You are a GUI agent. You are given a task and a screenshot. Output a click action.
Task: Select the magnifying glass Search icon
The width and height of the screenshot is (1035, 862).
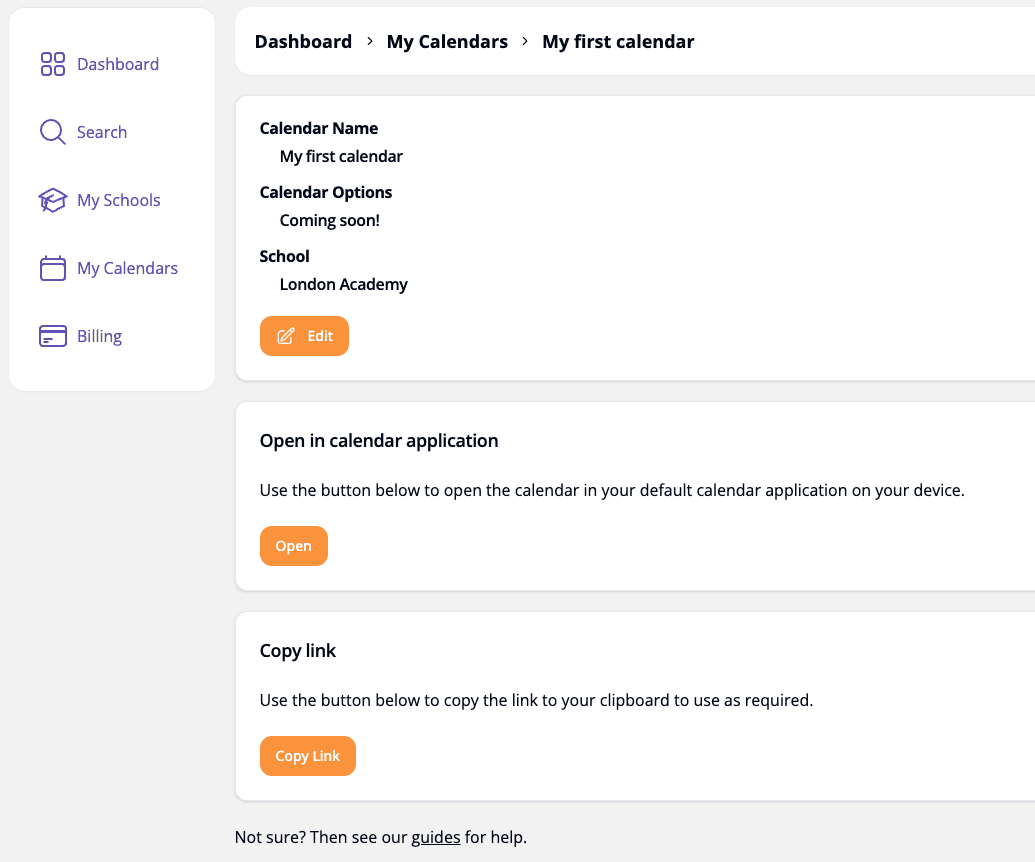(52, 131)
